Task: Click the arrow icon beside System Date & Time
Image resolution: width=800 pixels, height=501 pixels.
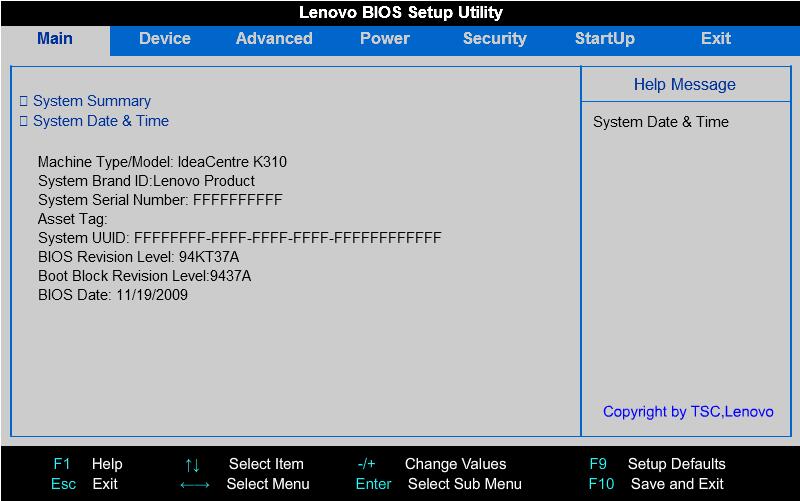Action: (24, 121)
